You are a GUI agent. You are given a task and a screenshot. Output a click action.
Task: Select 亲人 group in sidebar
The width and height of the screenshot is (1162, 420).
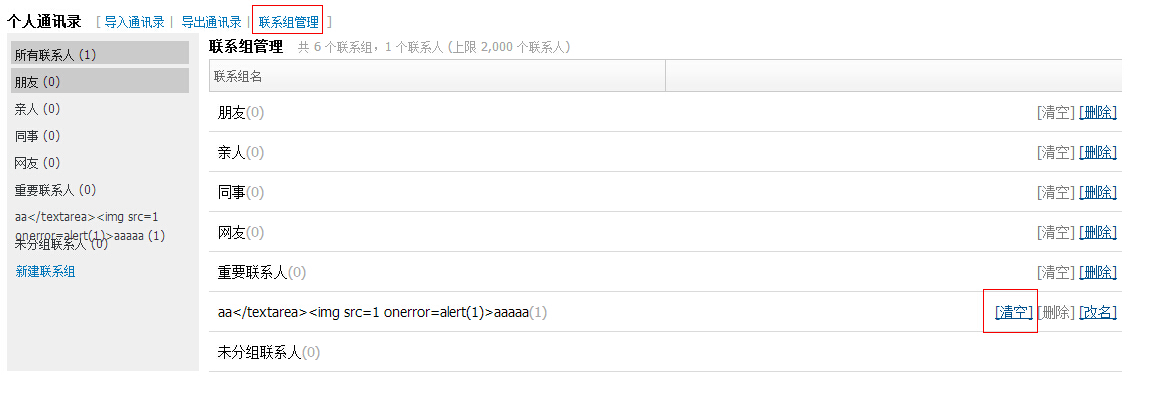tap(37, 109)
